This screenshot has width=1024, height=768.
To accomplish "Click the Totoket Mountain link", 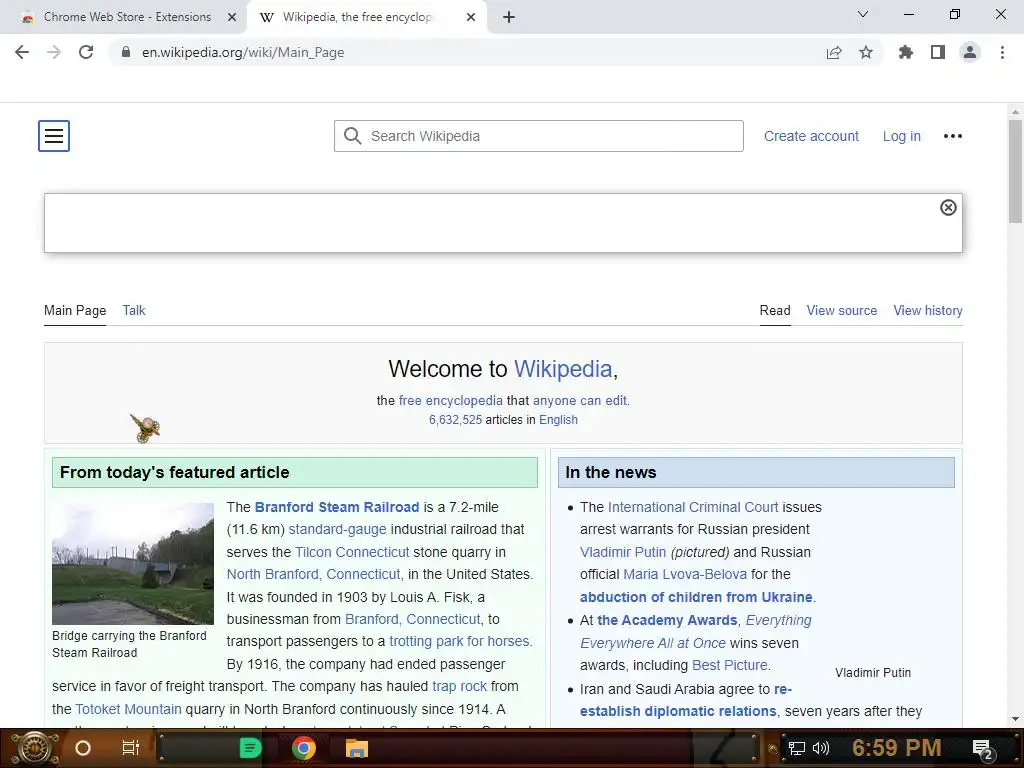I will tap(128, 709).
